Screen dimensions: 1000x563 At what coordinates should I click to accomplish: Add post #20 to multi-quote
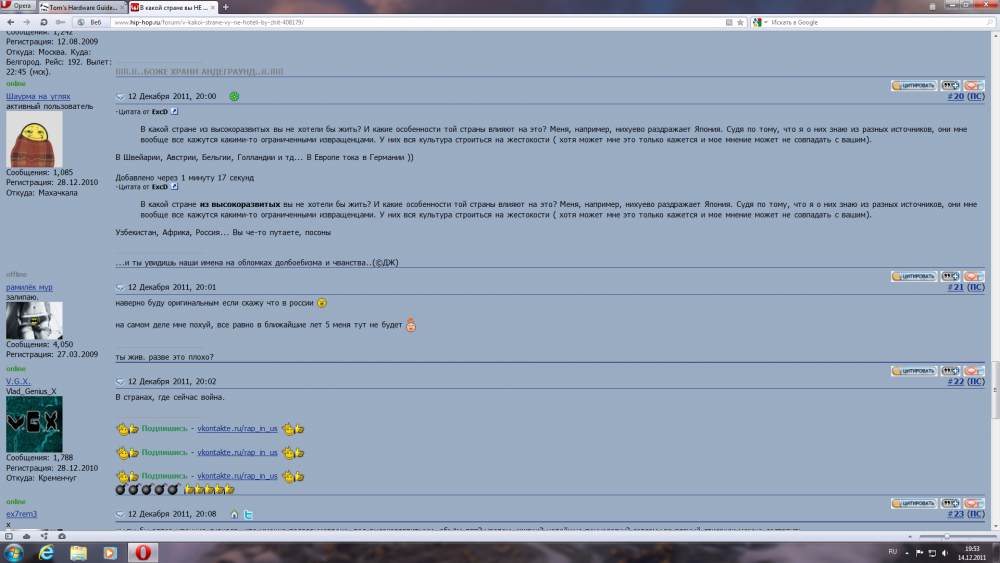click(950, 85)
